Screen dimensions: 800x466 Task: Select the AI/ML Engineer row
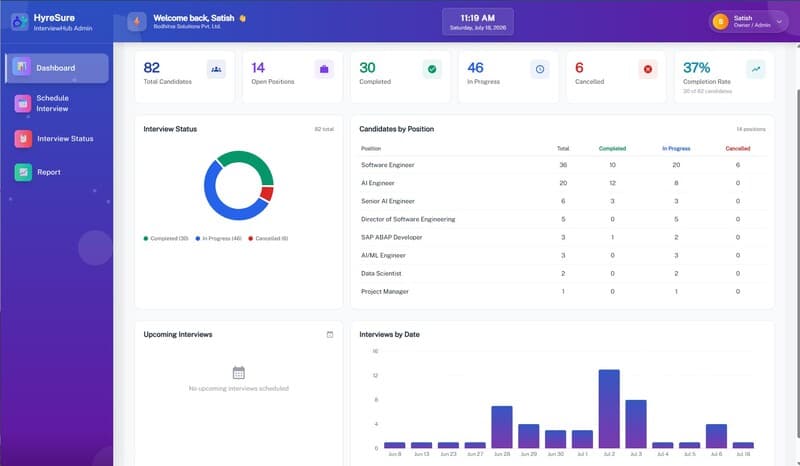point(562,255)
